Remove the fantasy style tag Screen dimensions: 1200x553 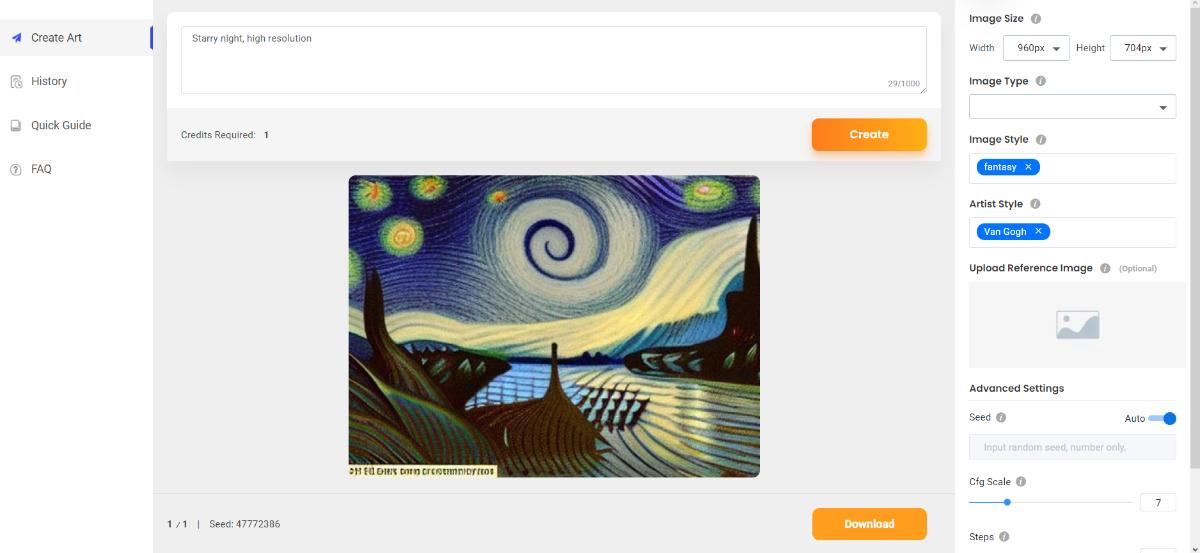point(1028,167)
